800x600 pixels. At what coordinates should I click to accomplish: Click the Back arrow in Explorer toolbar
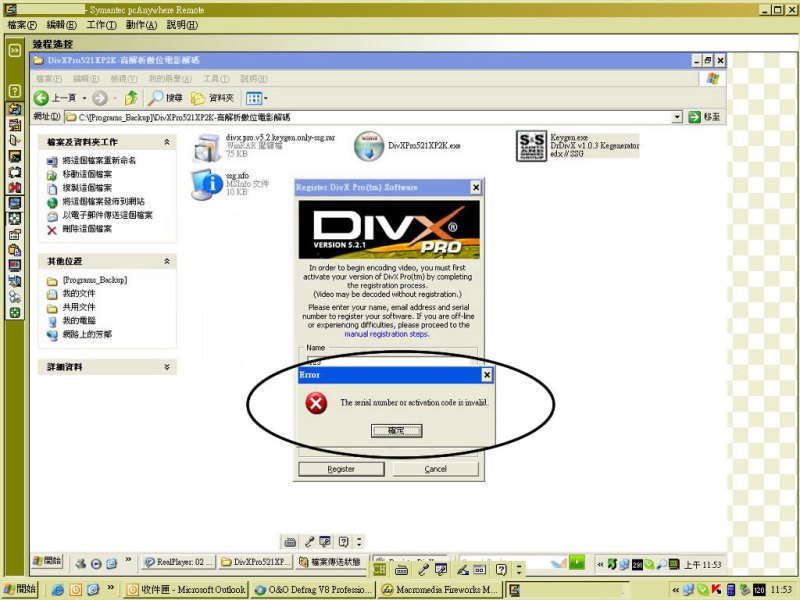pos(41,98)
